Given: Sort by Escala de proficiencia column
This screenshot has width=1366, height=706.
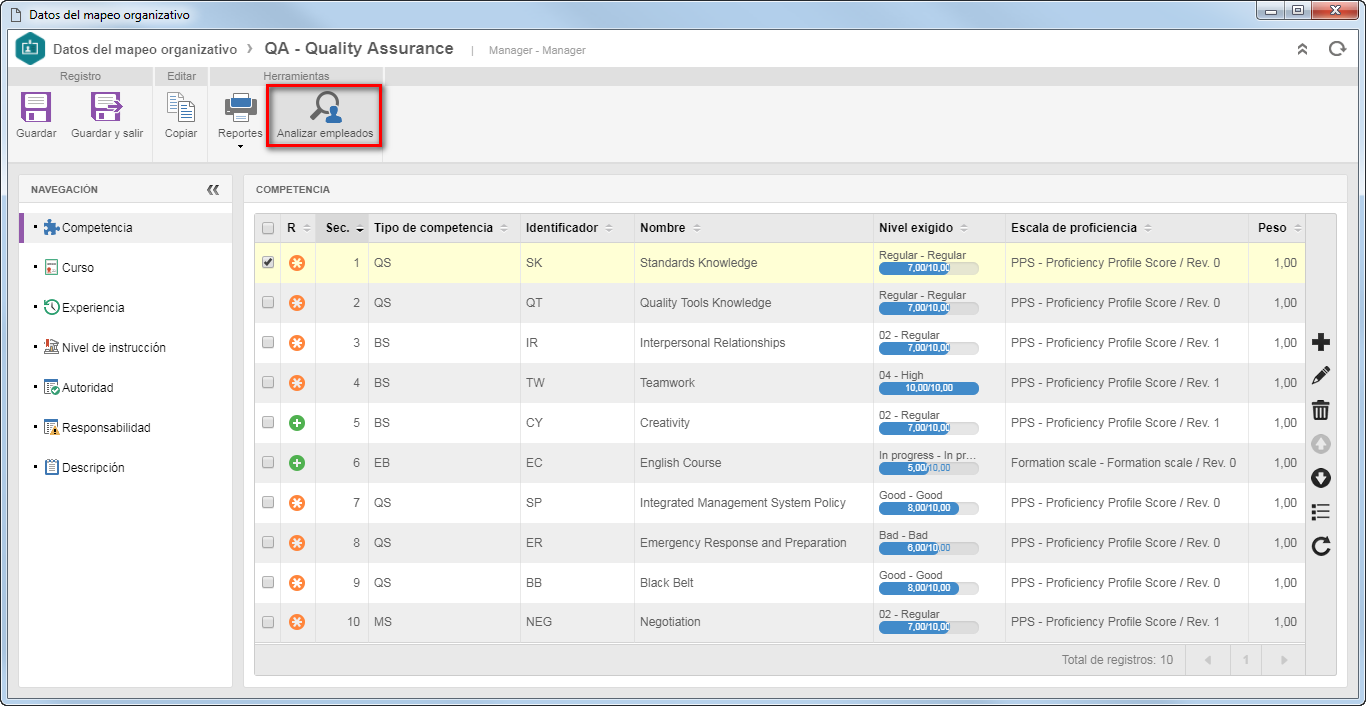Looking at the screenshot, I should pyautogui.click(x=1127, y=228).
